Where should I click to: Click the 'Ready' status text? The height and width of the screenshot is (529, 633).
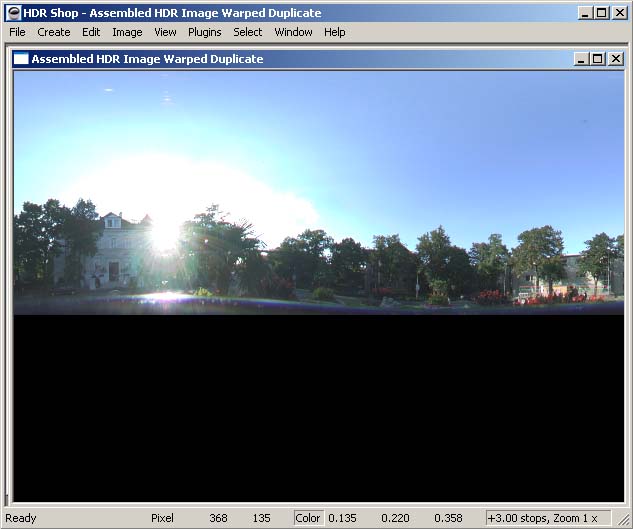pyautogui.click(x=21, y=518)
